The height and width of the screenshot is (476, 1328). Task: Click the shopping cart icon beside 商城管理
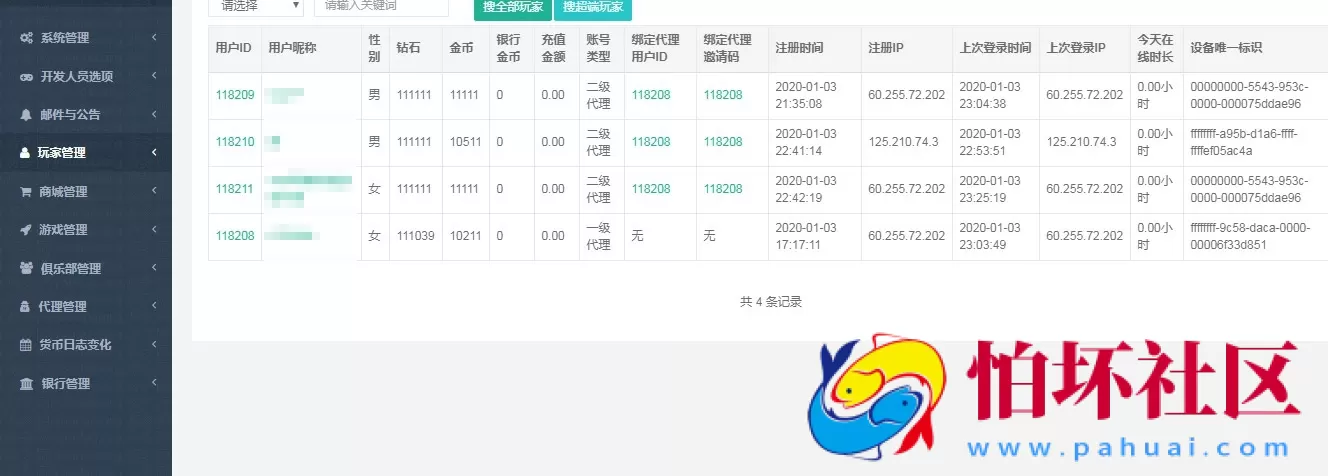(x=27, y=192)
